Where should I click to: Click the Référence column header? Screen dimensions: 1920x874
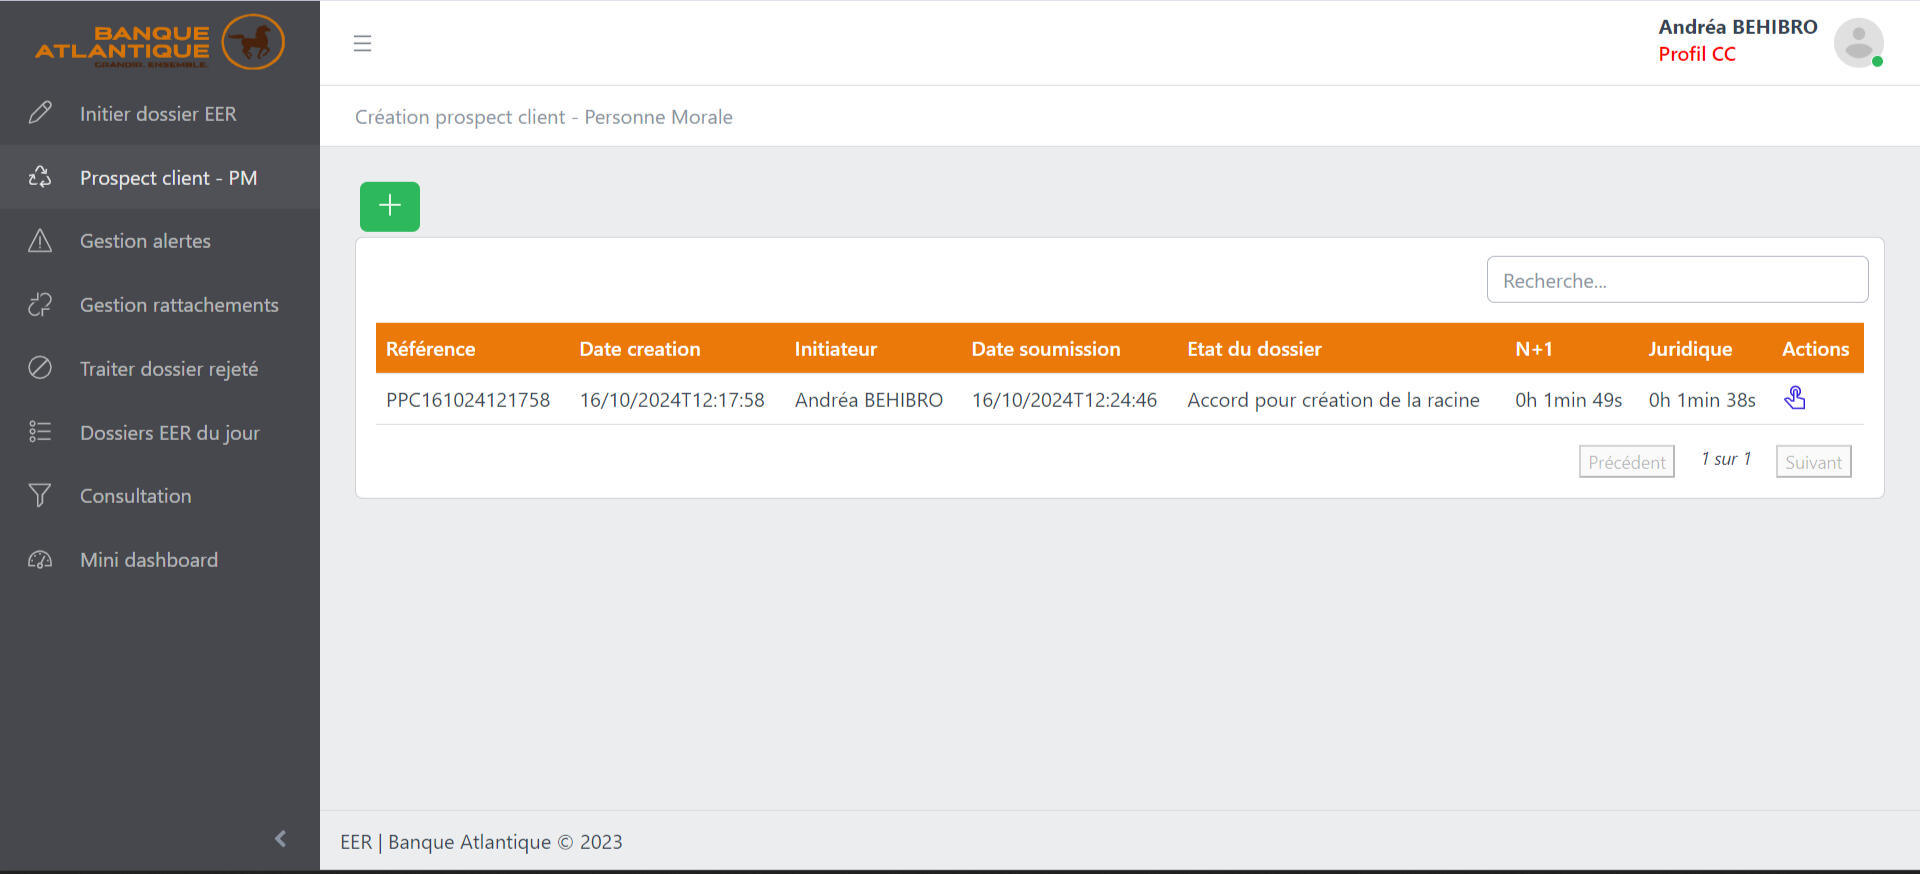(430, 349)
